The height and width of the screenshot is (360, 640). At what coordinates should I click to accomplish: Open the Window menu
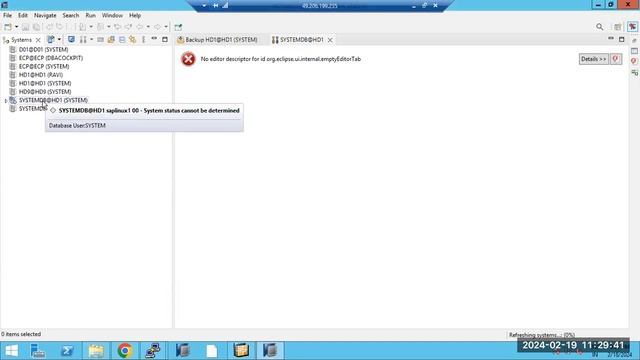(112, 15)
